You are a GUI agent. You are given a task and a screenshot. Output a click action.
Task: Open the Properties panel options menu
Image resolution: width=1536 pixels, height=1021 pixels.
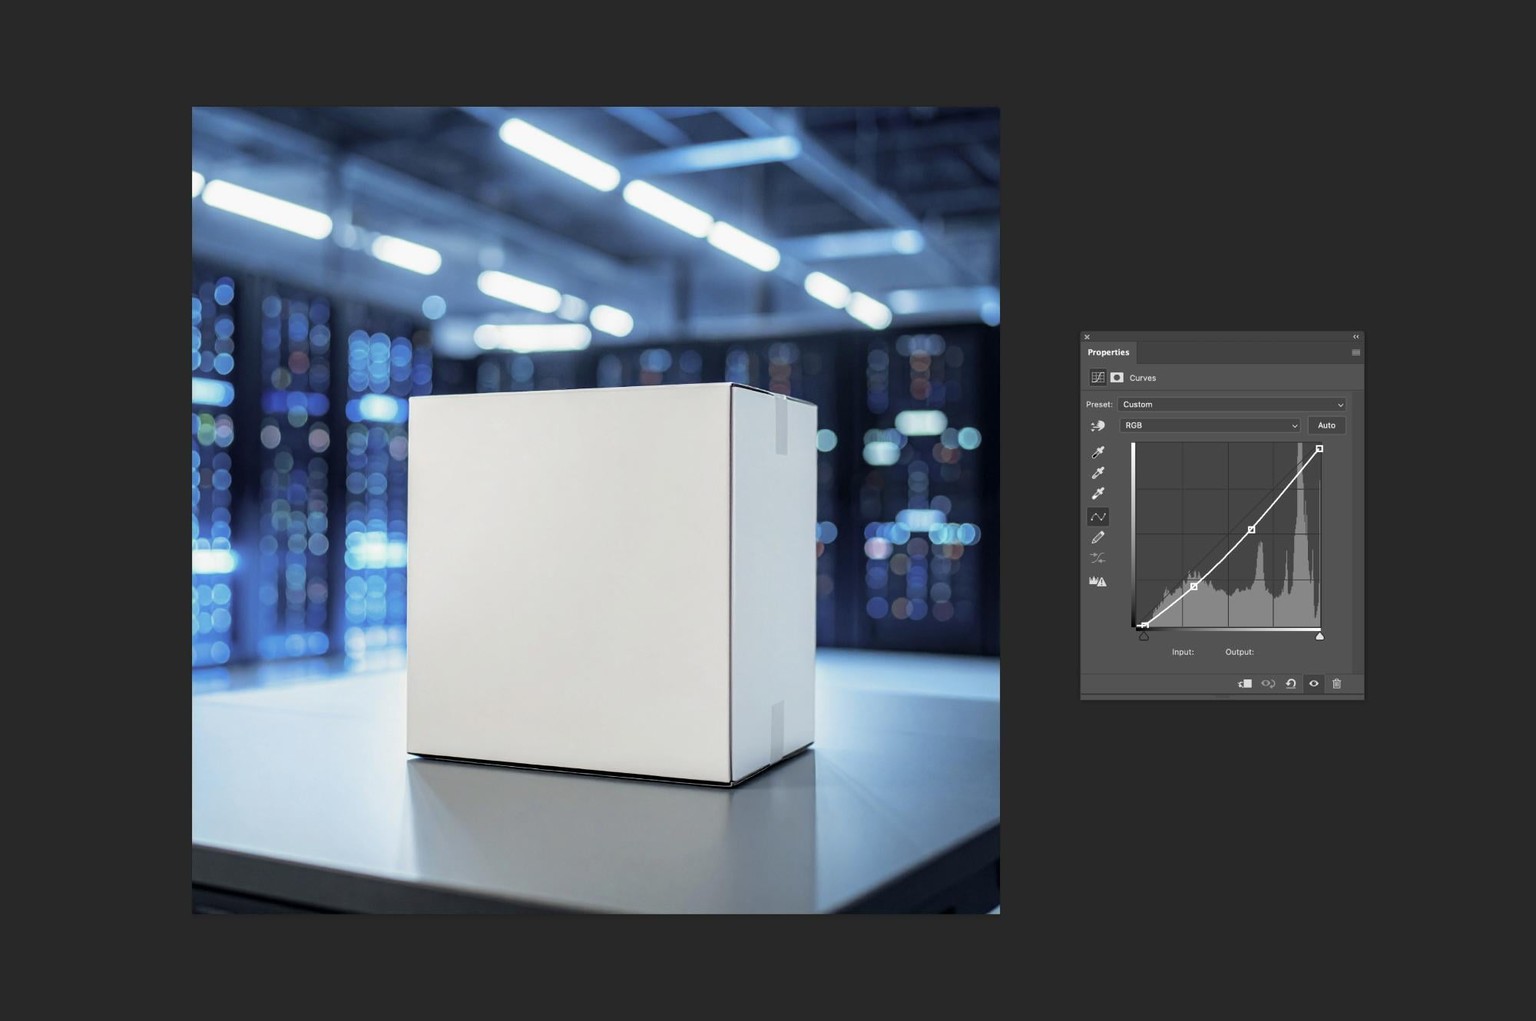pyautogui.click(x=1356, y=353)
